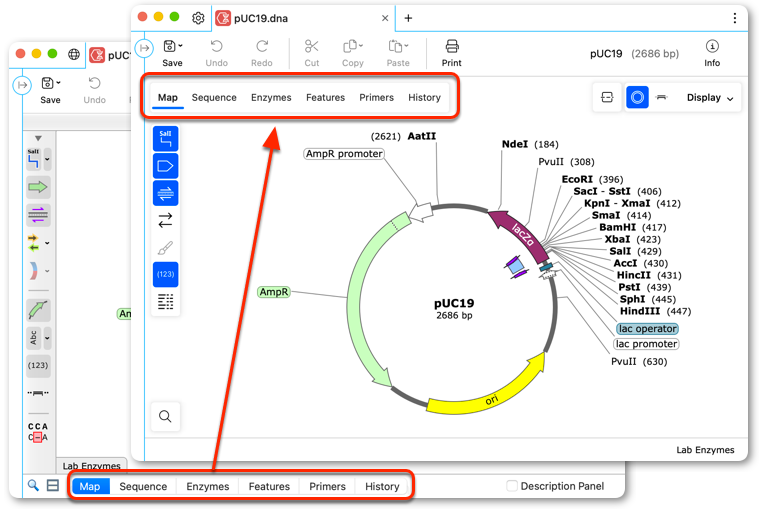Click the Paste toolbar icon
759x509 pixels.
pos(395,46)
